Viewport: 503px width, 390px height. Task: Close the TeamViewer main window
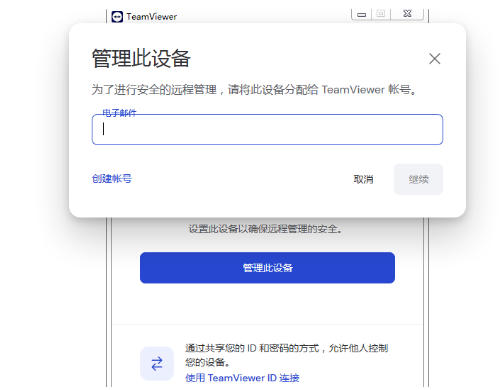pyautogui.click(x=407, y=14)
